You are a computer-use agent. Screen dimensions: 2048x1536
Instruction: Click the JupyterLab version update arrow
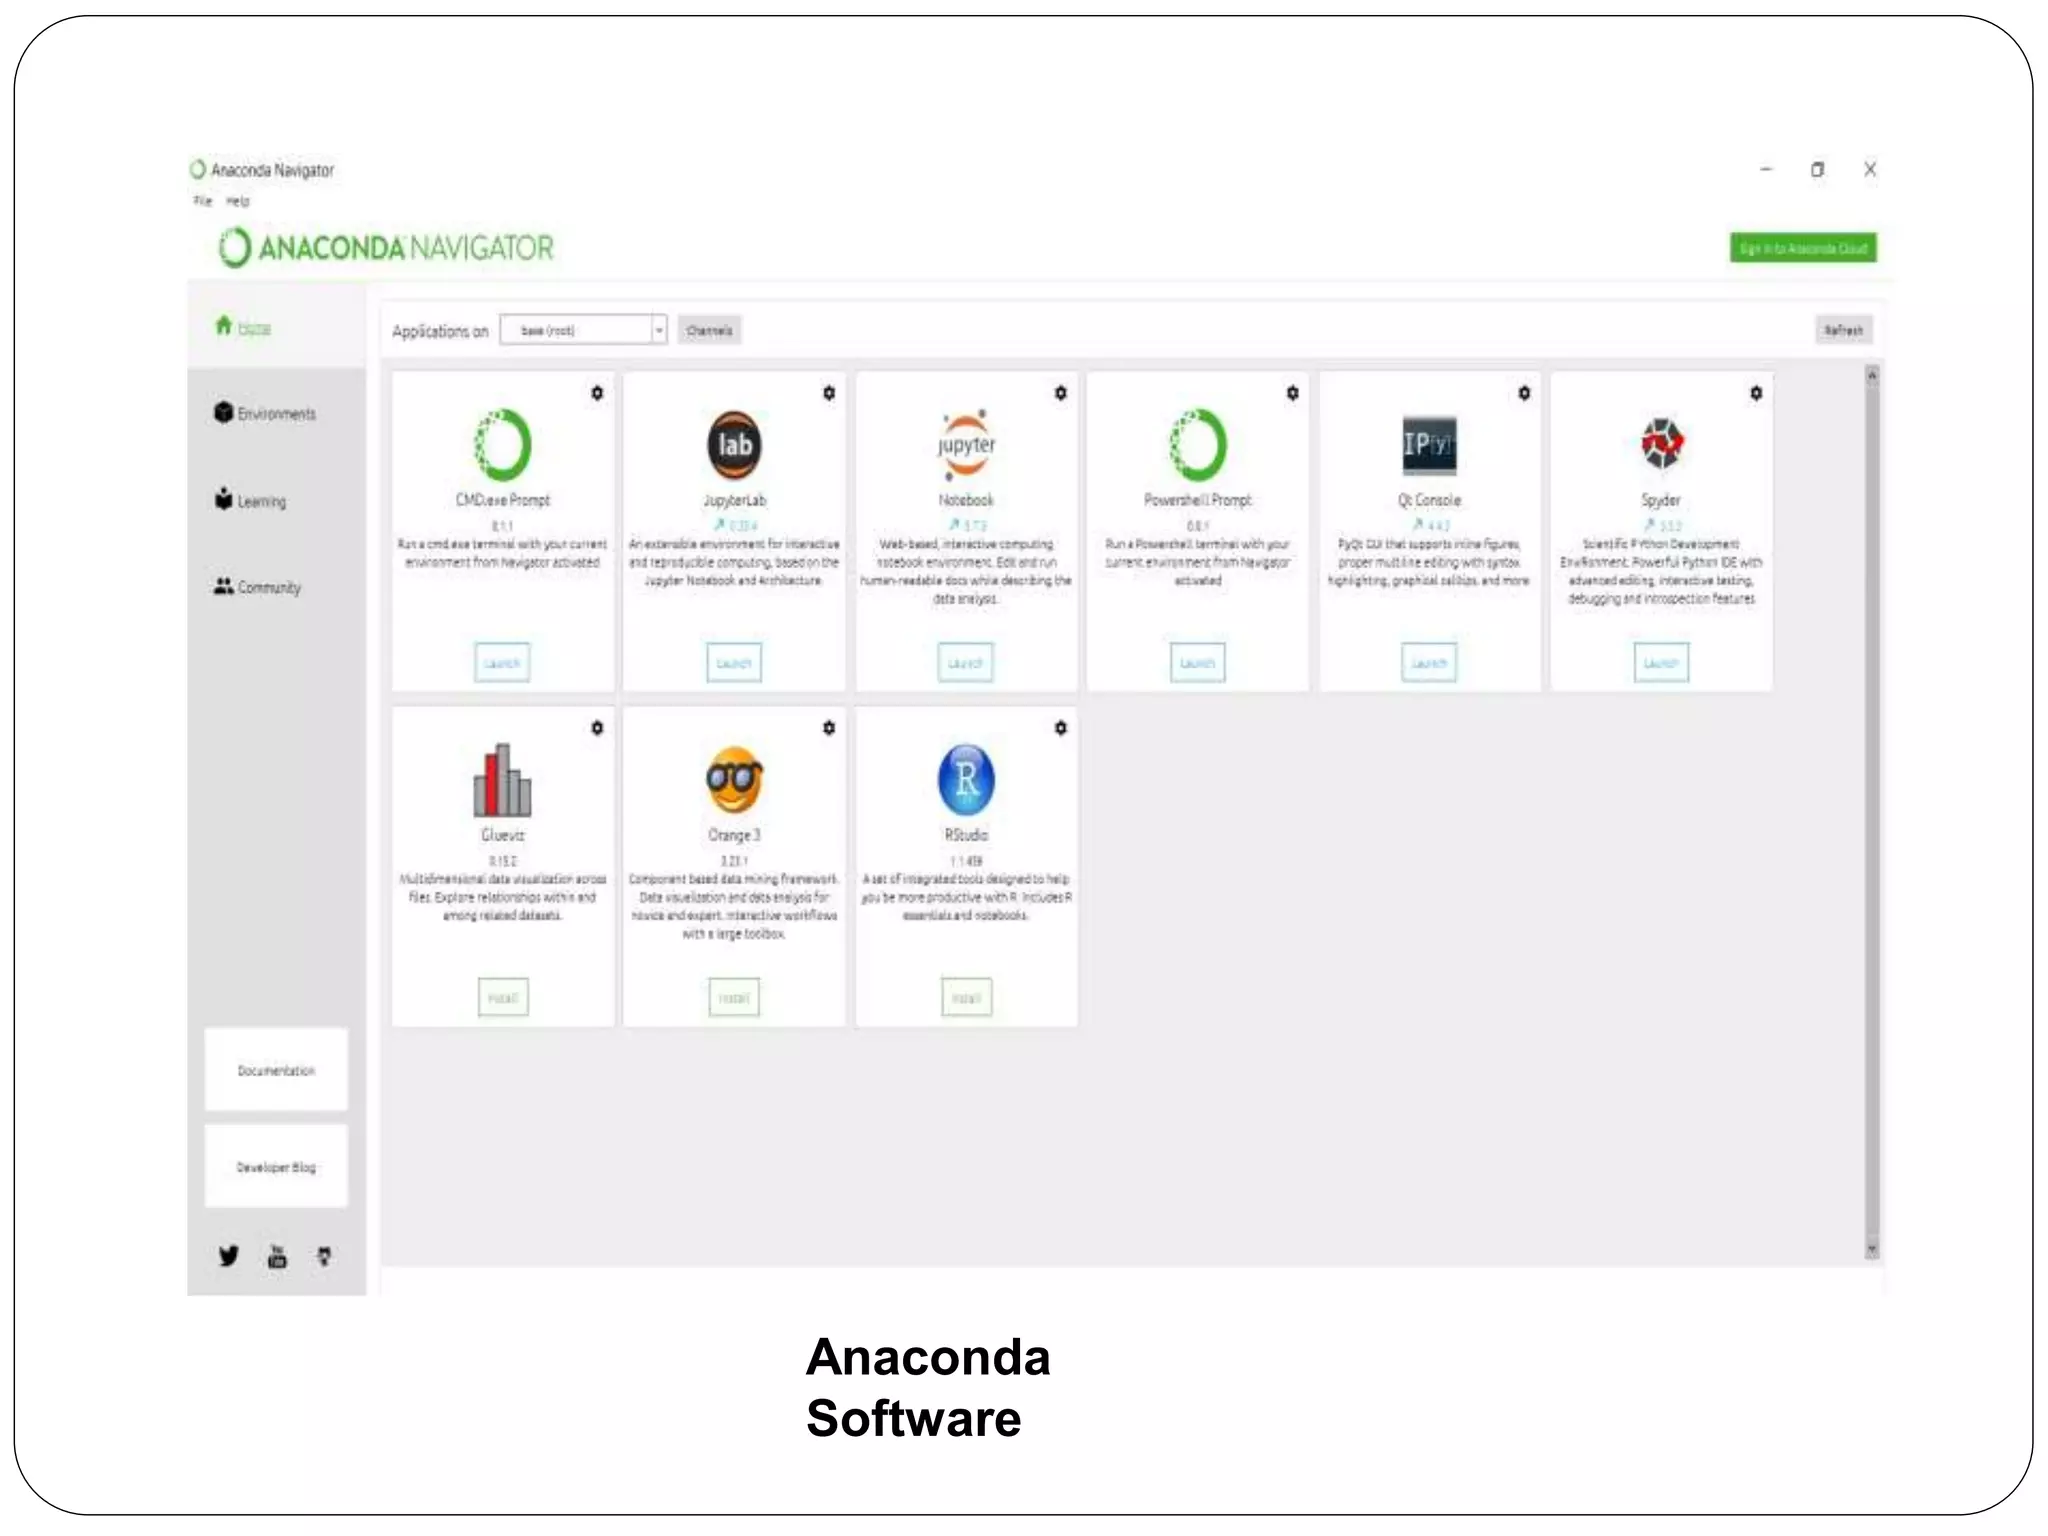(x=718, y=525)
